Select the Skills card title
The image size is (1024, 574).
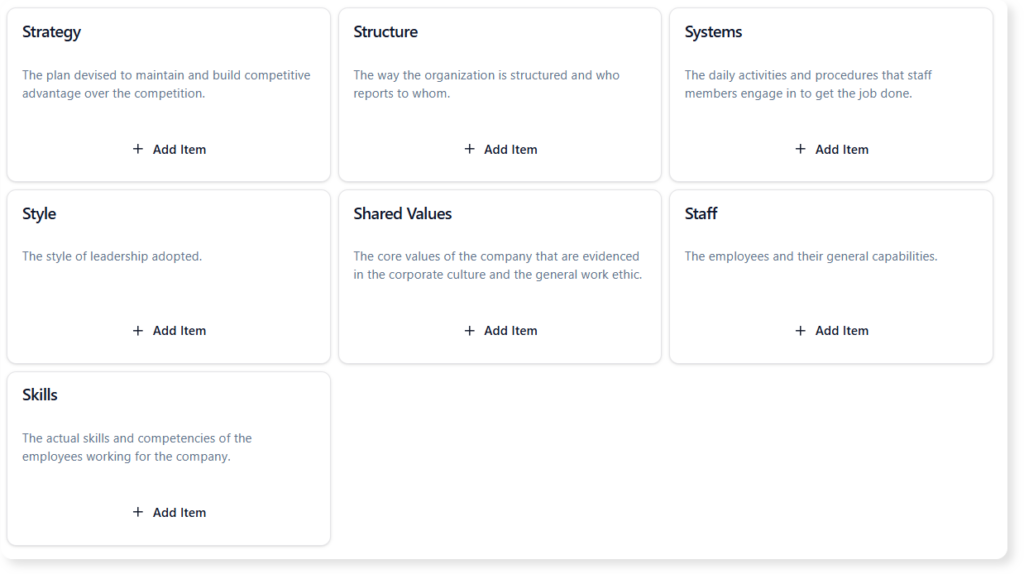click(x=40, y=395)
